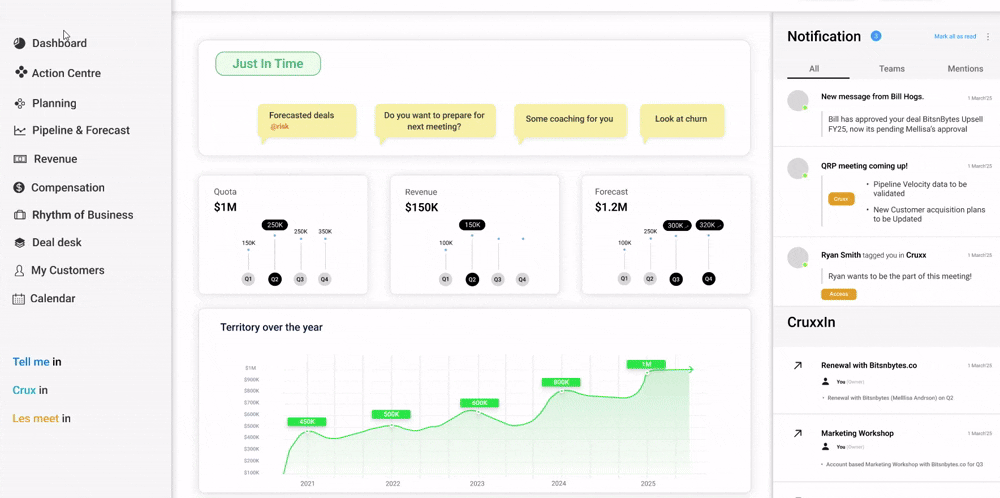Open Pipeline & Forecast page
1000x498 pixels.
(x=81, y=130)
